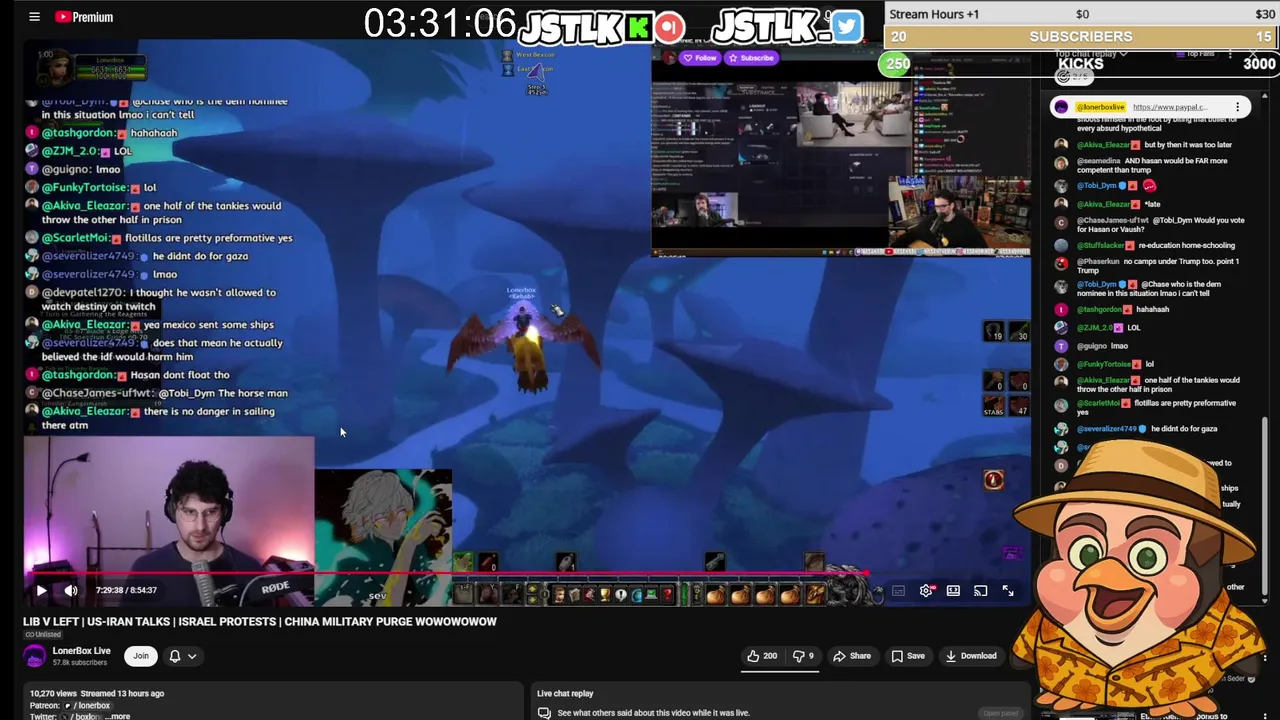
Task: Click the Twitter bird icon in the overlay
Action: [846, 26]
